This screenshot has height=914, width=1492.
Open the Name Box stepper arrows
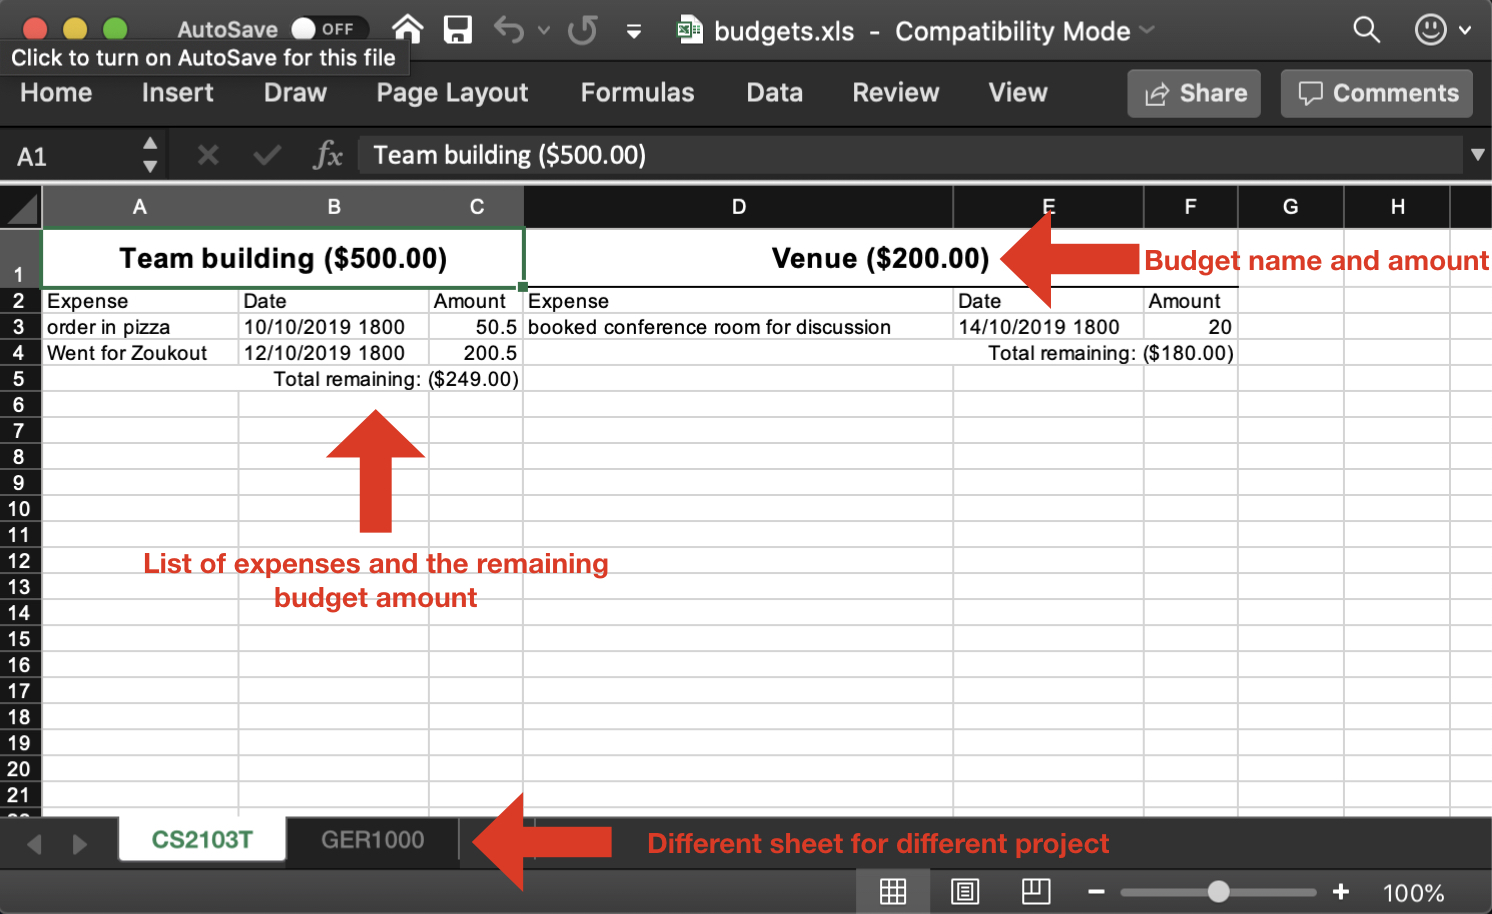[150, 156]
